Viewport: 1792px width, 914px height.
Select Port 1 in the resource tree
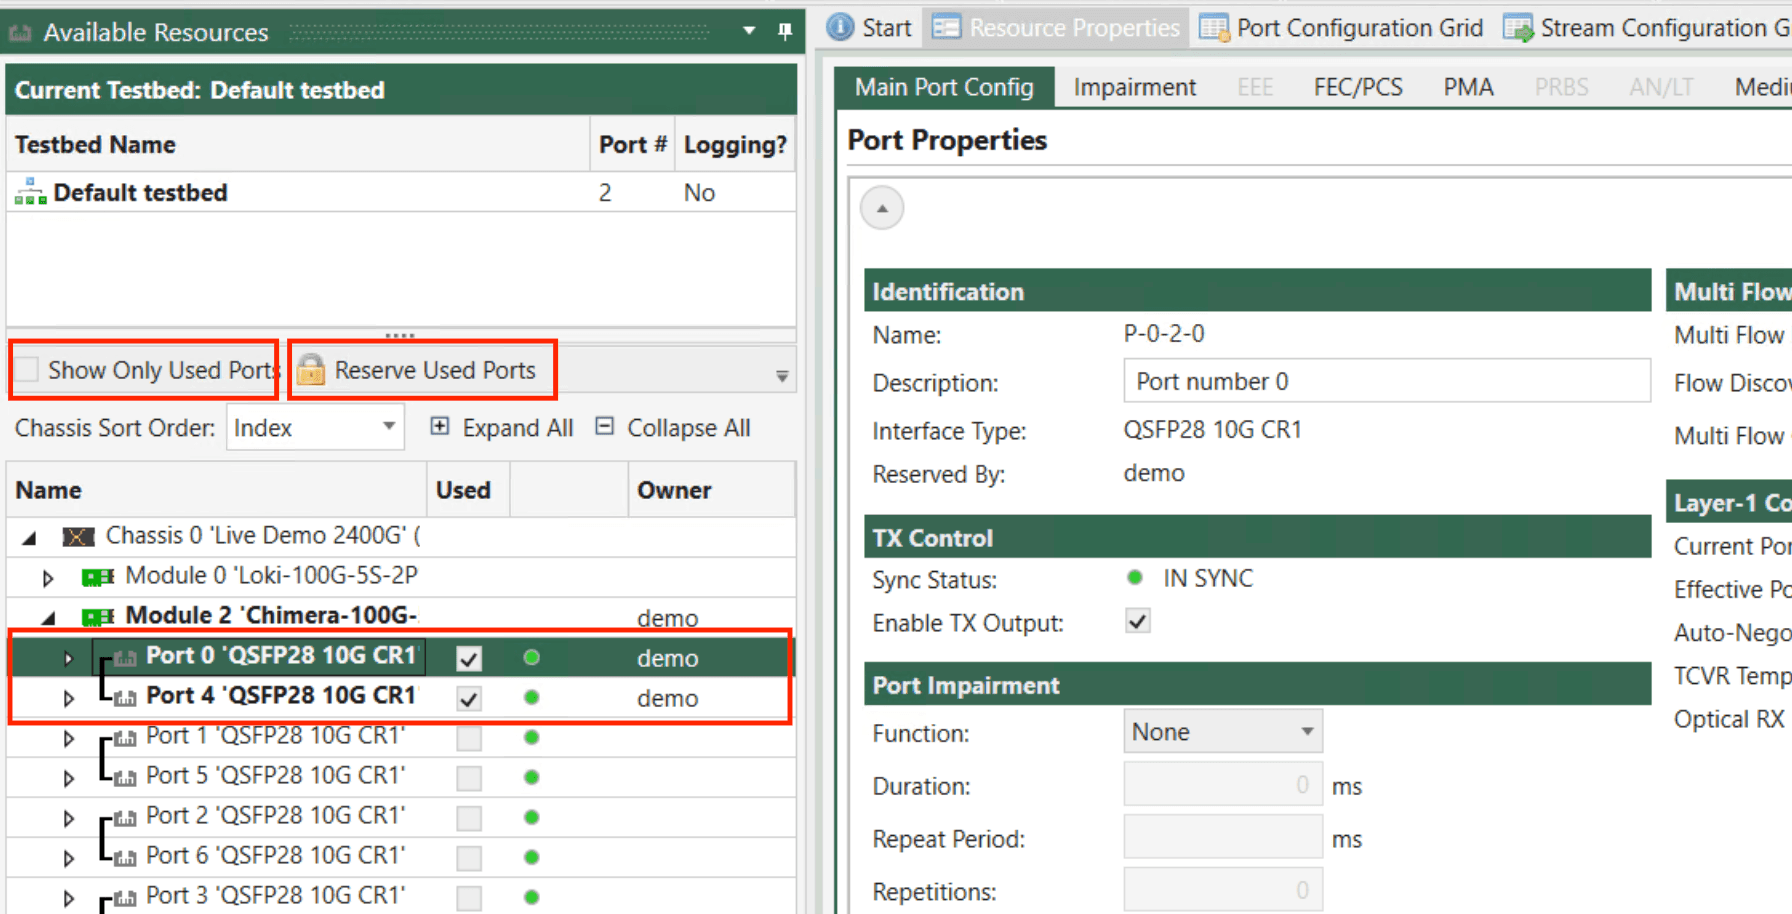275,736
